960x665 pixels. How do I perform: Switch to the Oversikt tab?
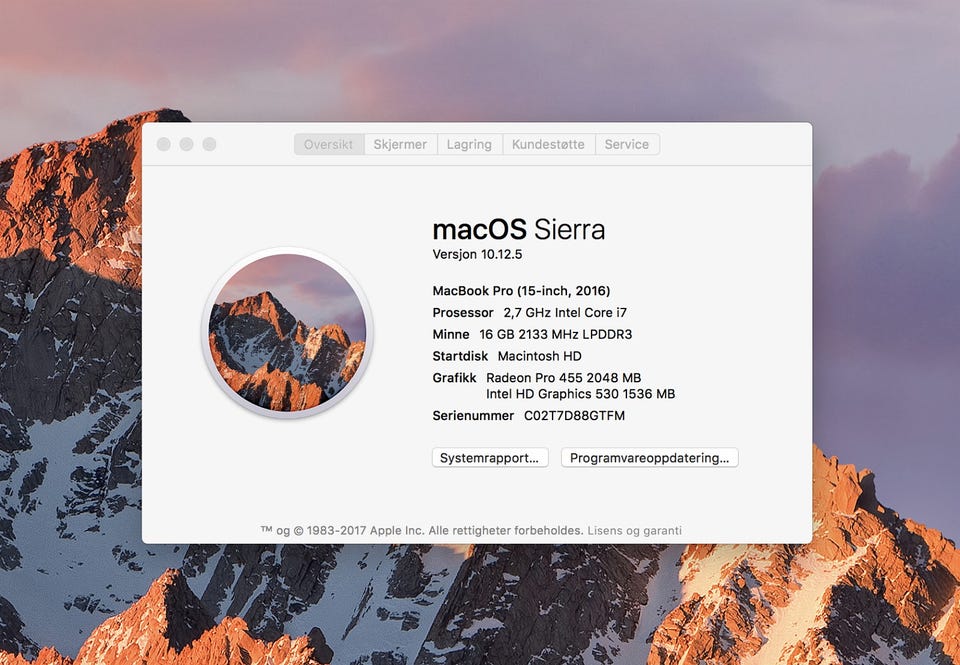329,145
